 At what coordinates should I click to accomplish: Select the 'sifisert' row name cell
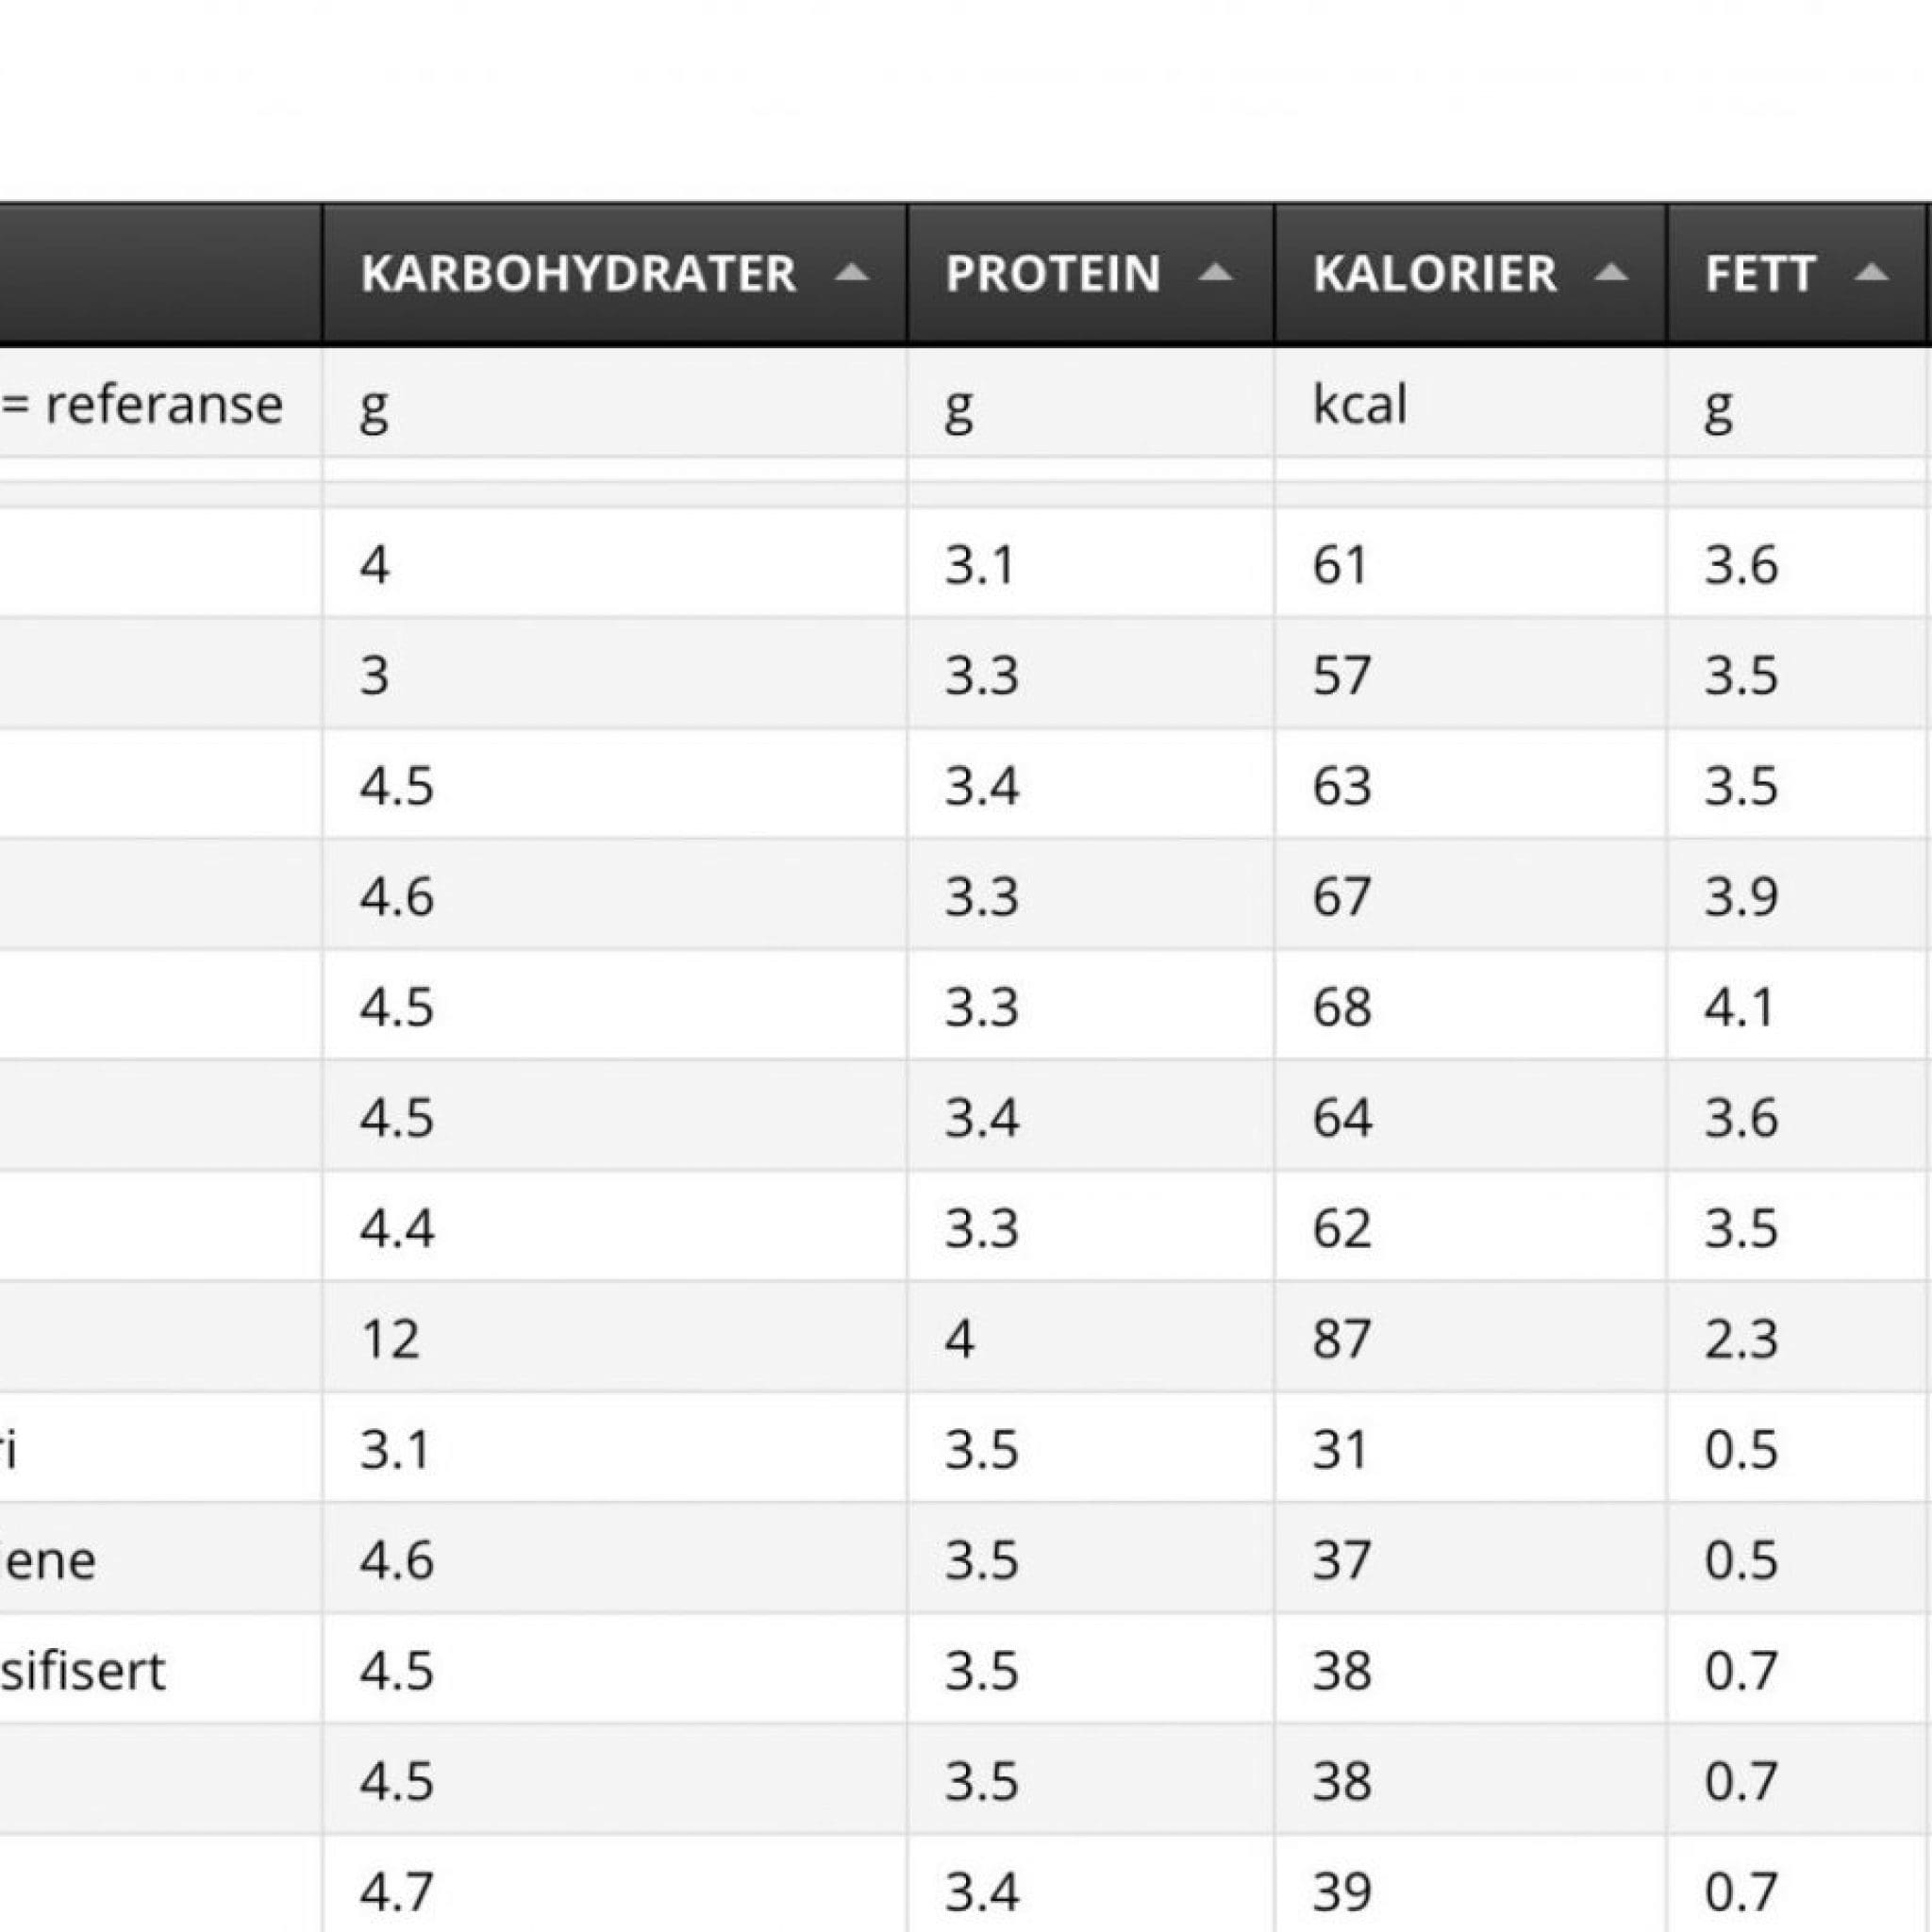click(x=161, y=1670)
